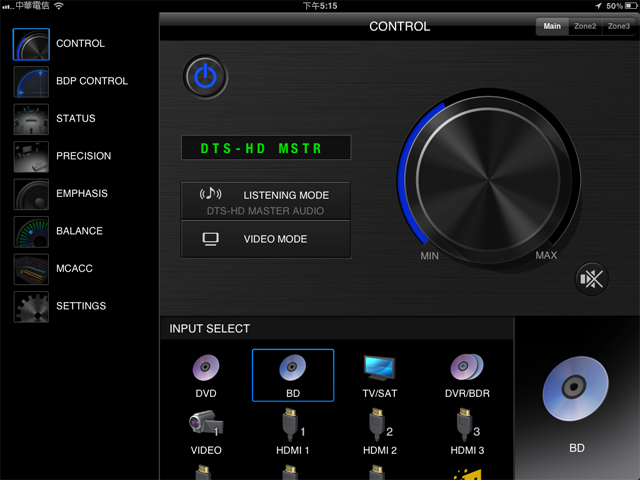Click the volume knob dial

[489, 180]
